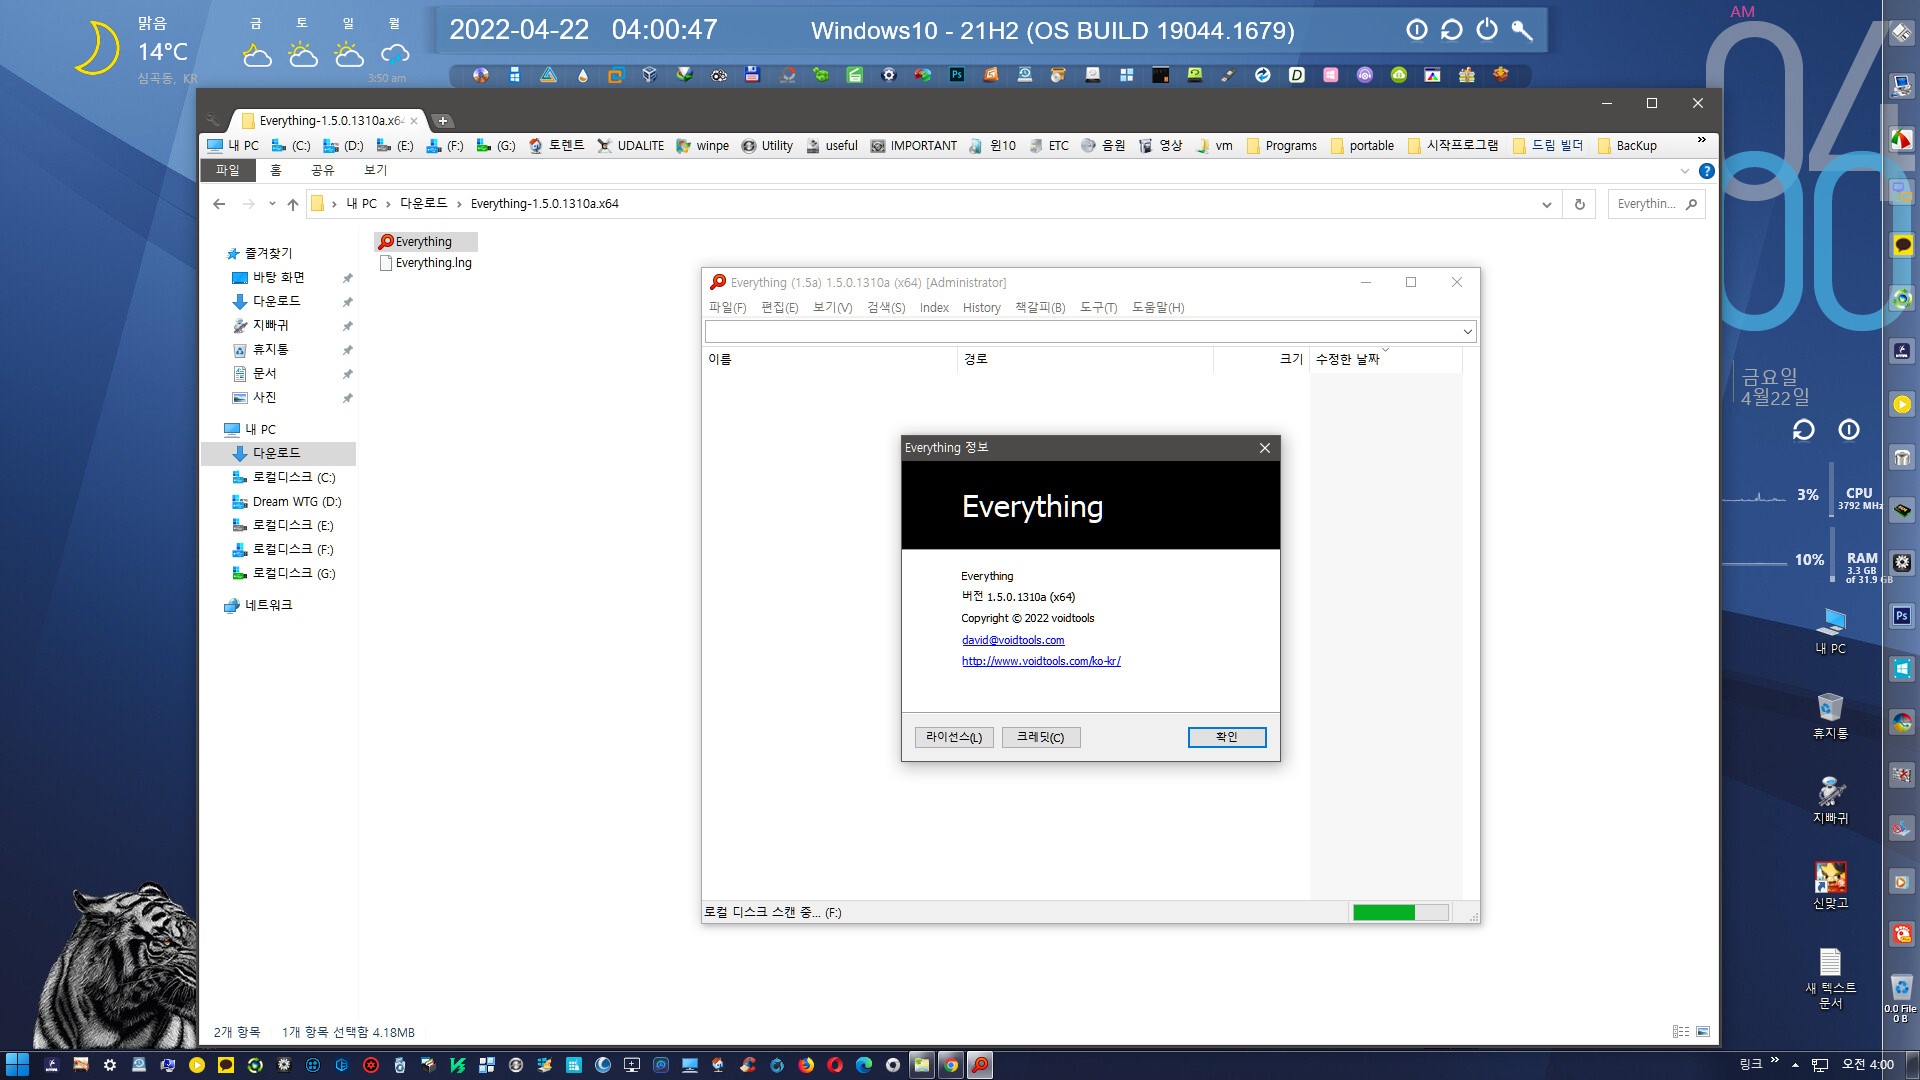The height and width of the screenshot is (1080, 1920).
Task: Select 로컬디스크 (C:) in the navigation pane
Action: 292,478
